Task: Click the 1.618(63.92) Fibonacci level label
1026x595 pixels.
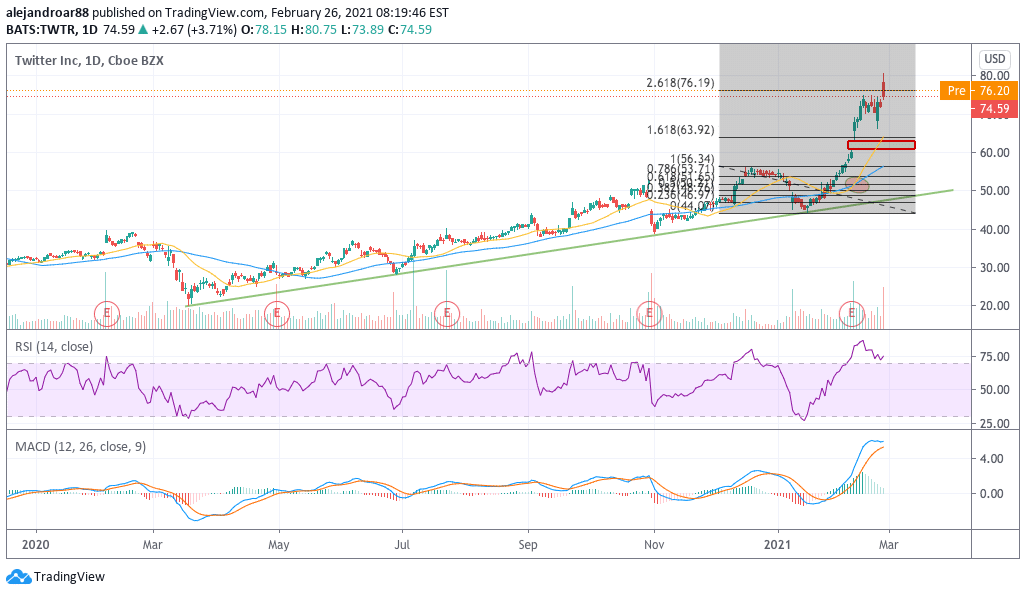Action: 680,130
